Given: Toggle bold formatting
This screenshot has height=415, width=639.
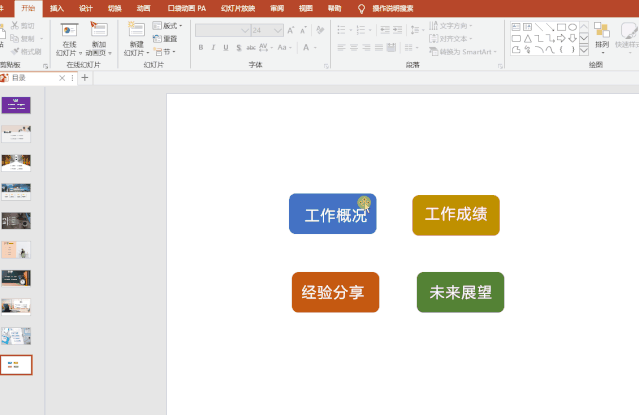Looking at the screenshot, I should click(x=201, y=48).
